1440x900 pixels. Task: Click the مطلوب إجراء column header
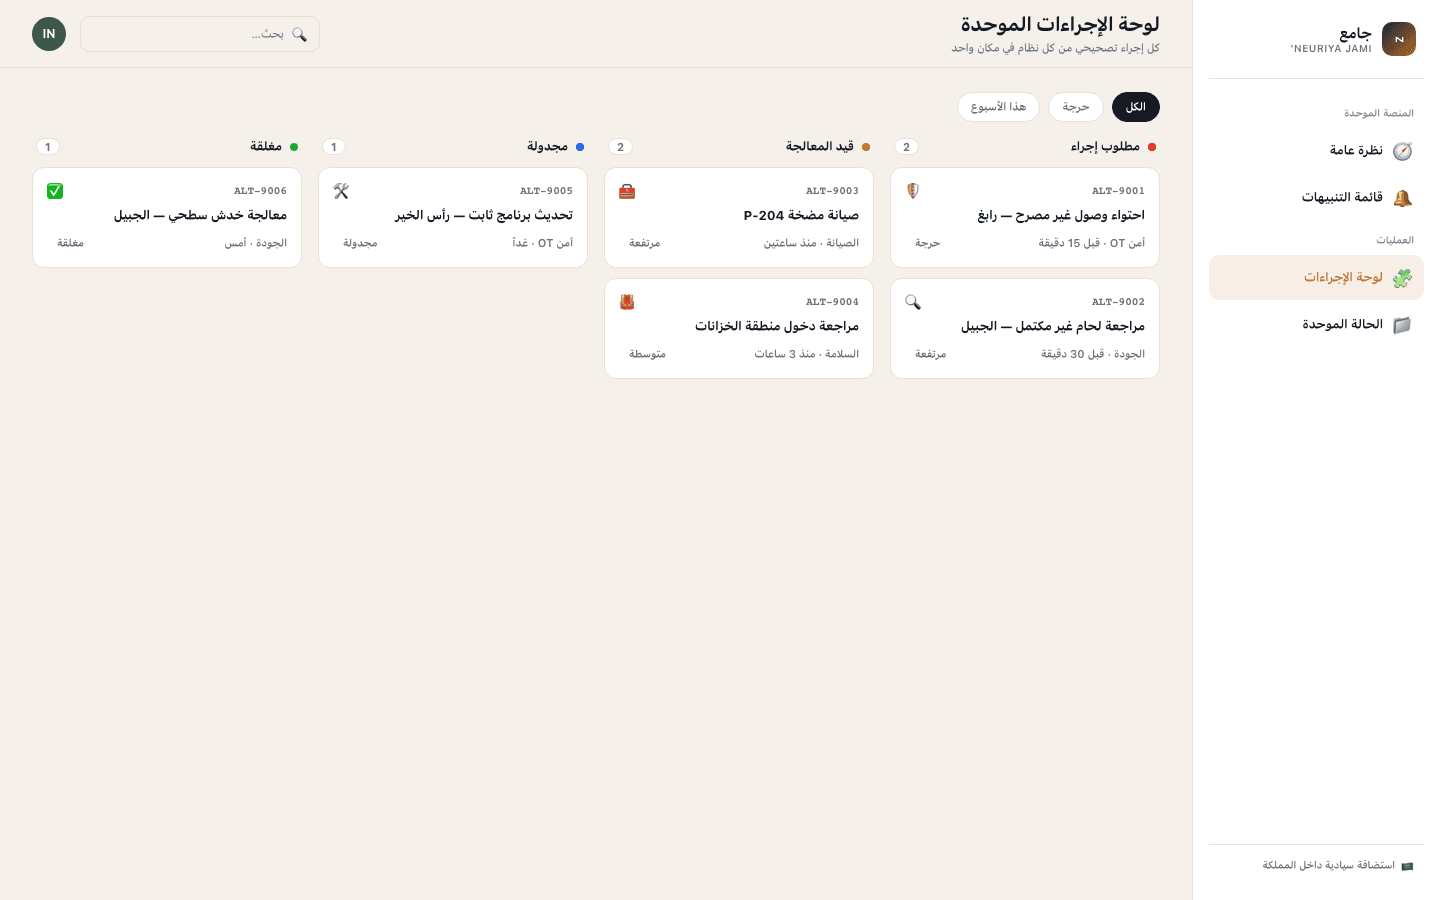click(x=1105, y=147)
